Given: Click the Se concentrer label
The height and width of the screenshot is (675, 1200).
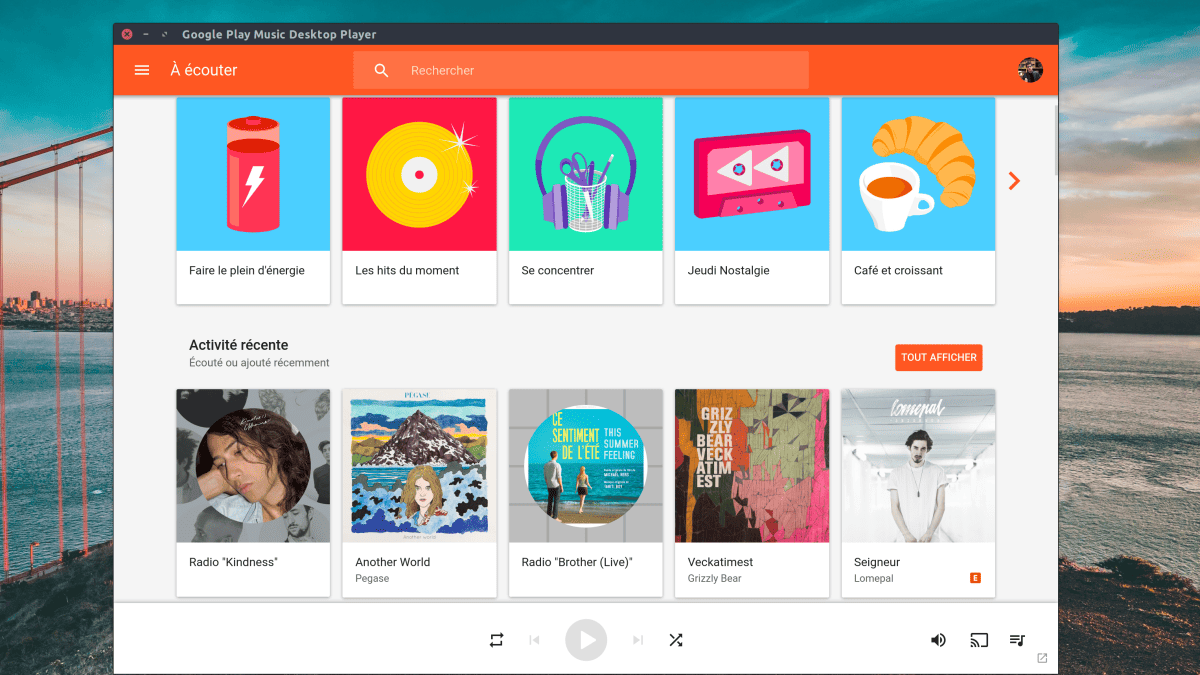Looking at the screenshot, I should click(x=558, y=271).
